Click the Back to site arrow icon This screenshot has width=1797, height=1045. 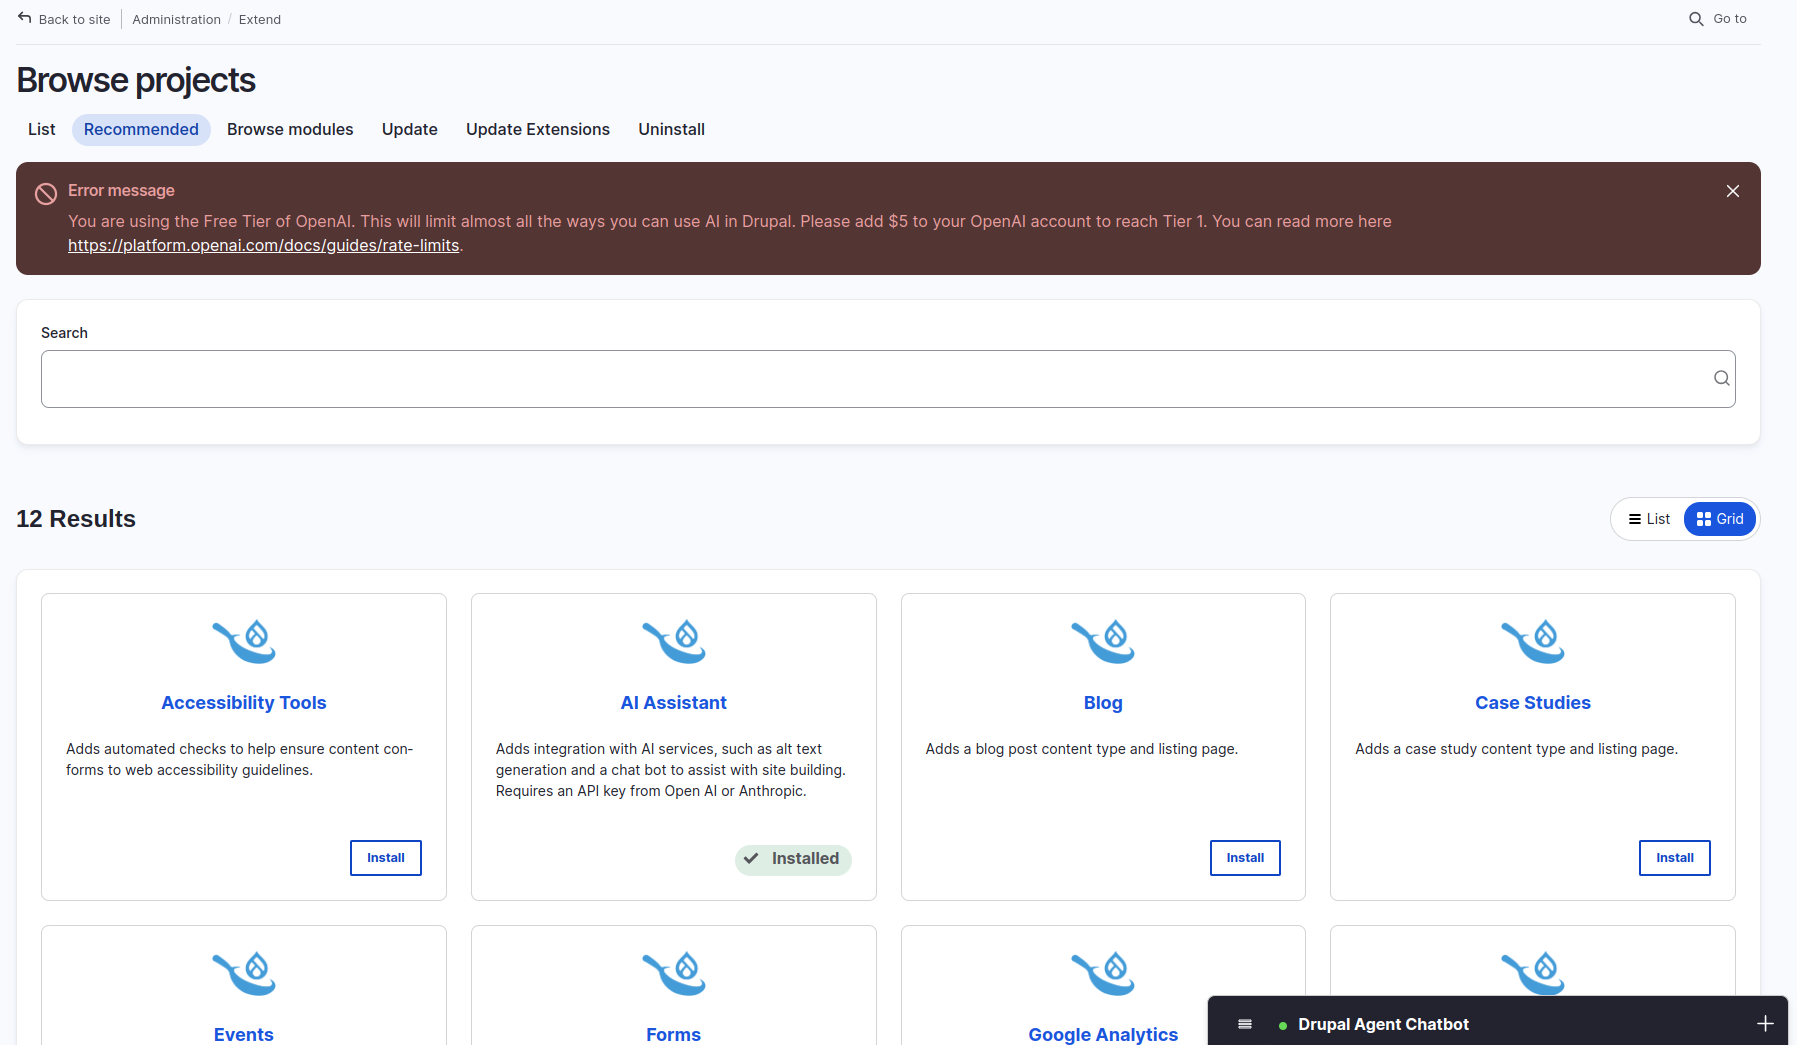pyautogui.click(x=25, y=18)
